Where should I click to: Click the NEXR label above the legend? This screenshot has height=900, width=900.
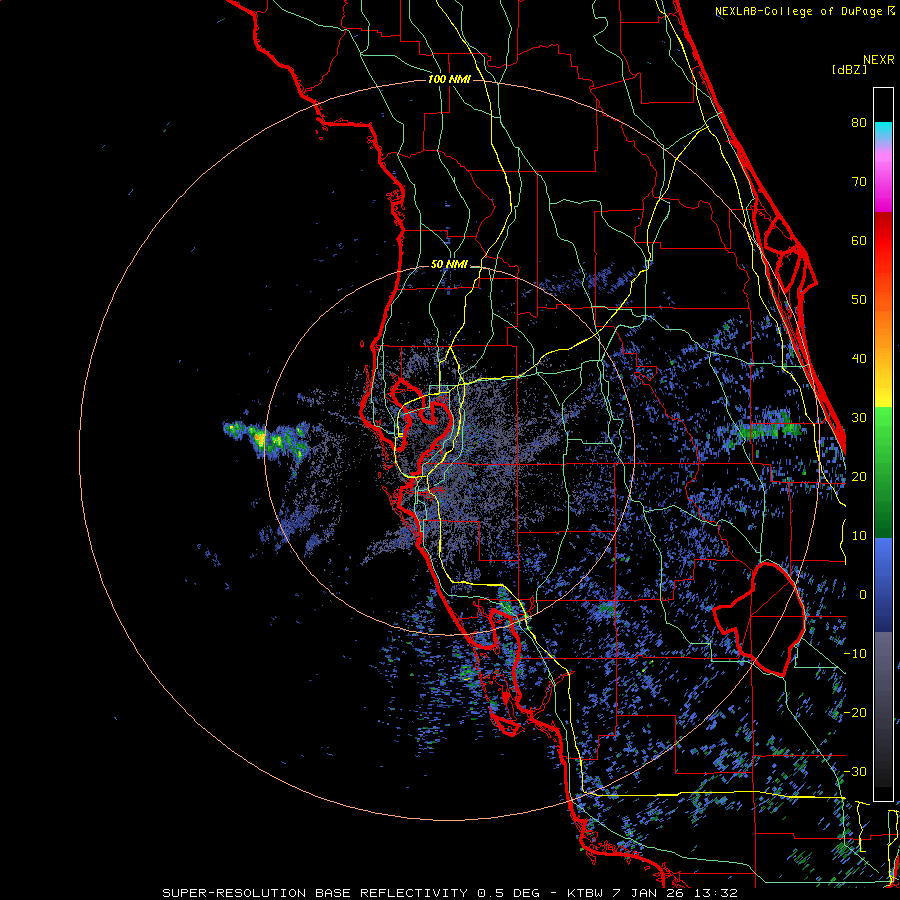pyautogui.click(x=878, y=60)
